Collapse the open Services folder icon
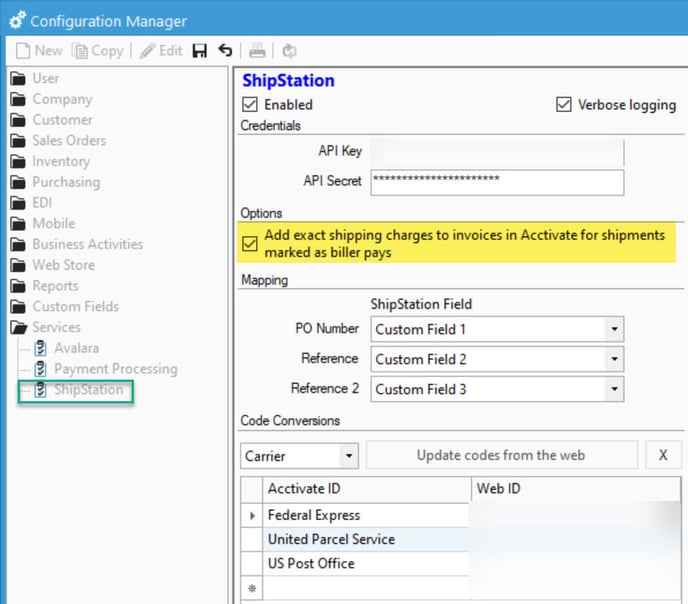The width and height of the screenshot is (688, 604). pyautogui.click(x=18, y=327)
